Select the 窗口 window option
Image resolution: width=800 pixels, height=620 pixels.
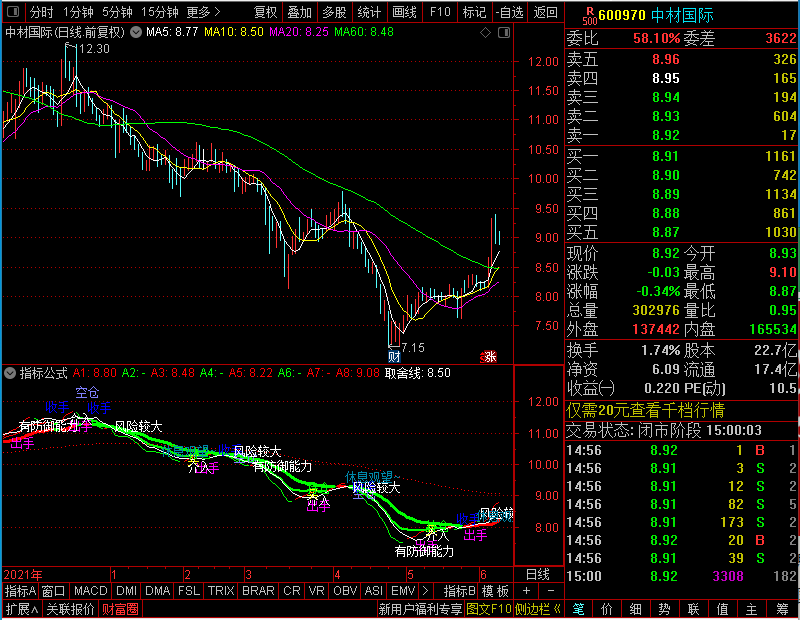point(54,591)
